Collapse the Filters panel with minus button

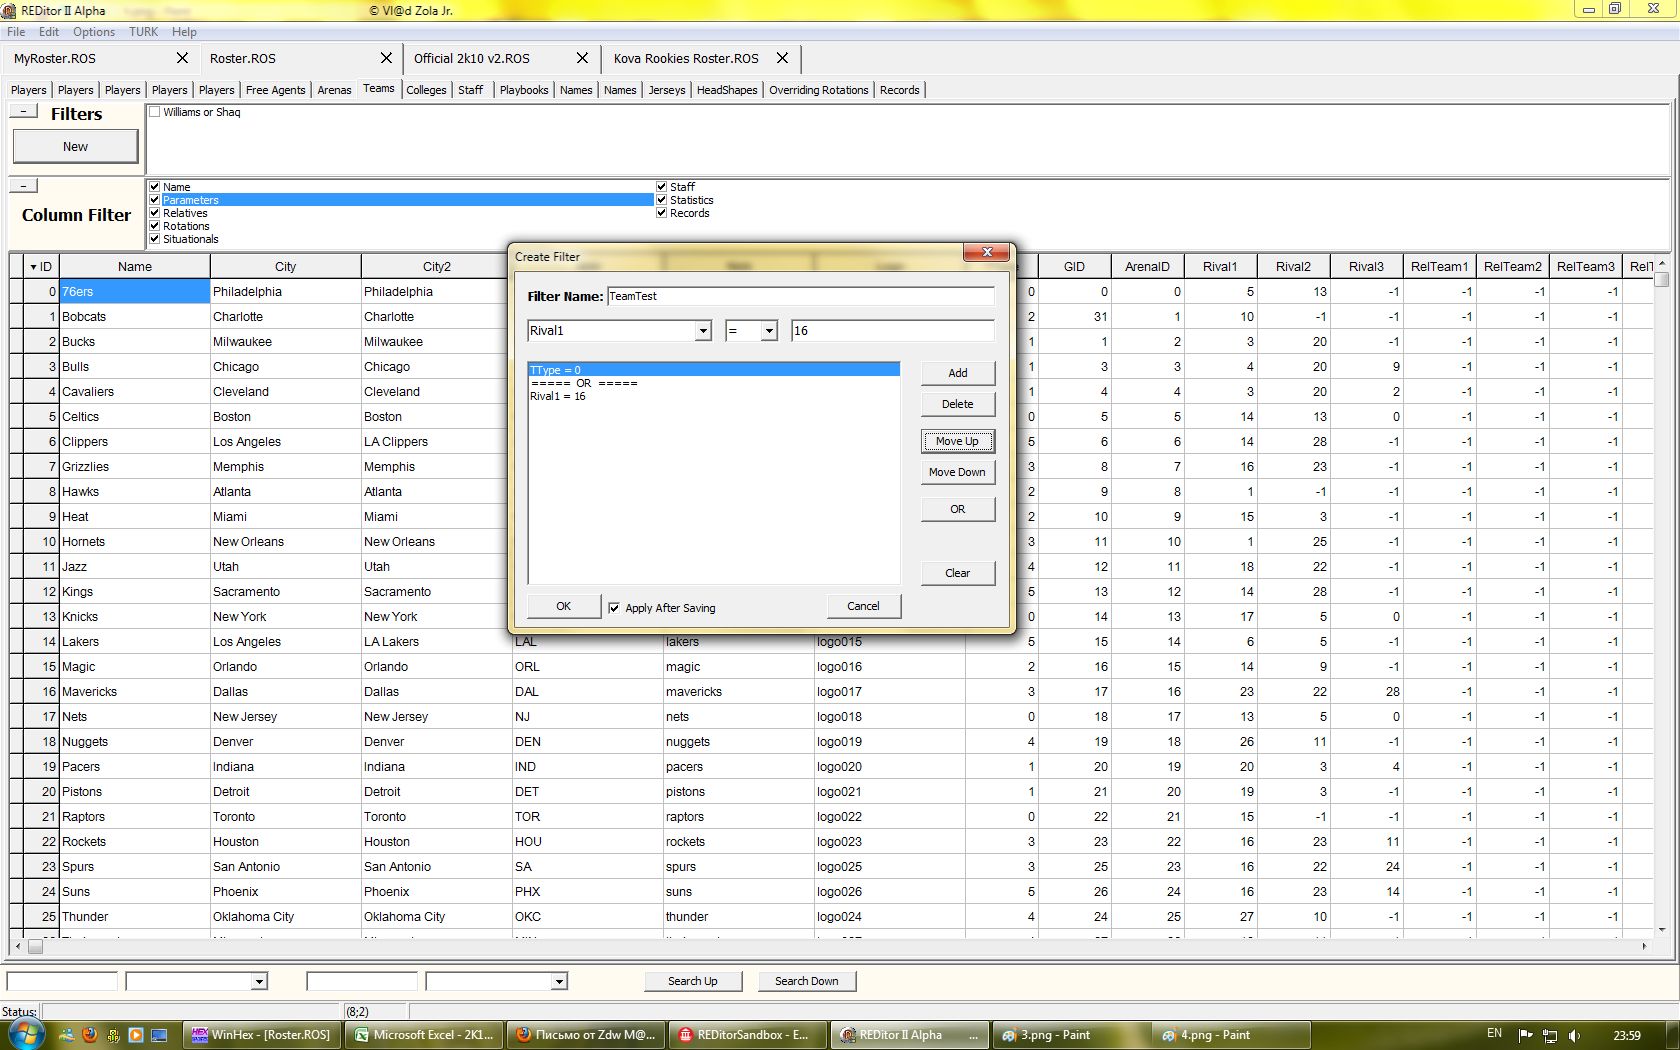coord(23,111)
